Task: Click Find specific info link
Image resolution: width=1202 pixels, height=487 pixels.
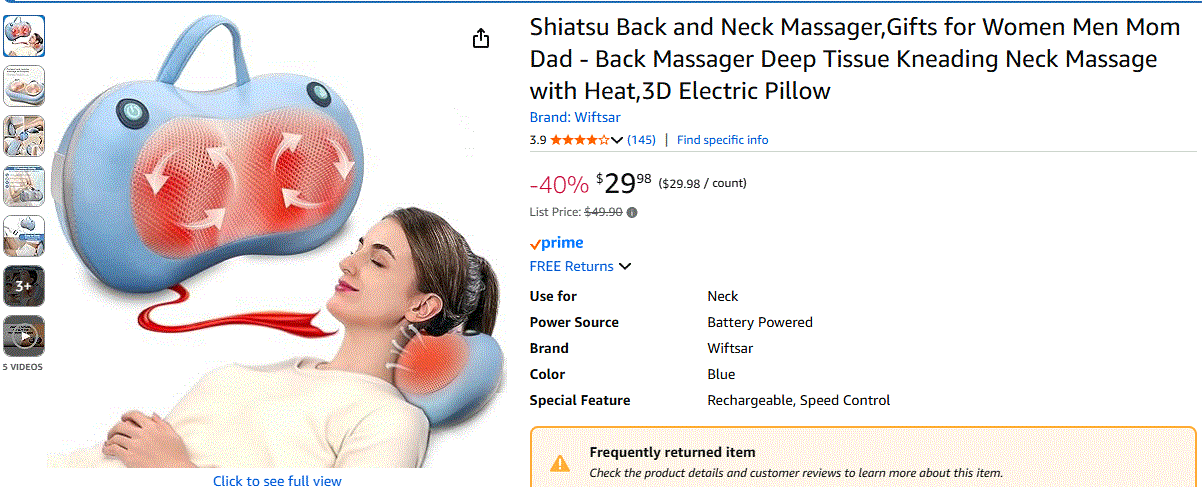Action: point(723,140)
